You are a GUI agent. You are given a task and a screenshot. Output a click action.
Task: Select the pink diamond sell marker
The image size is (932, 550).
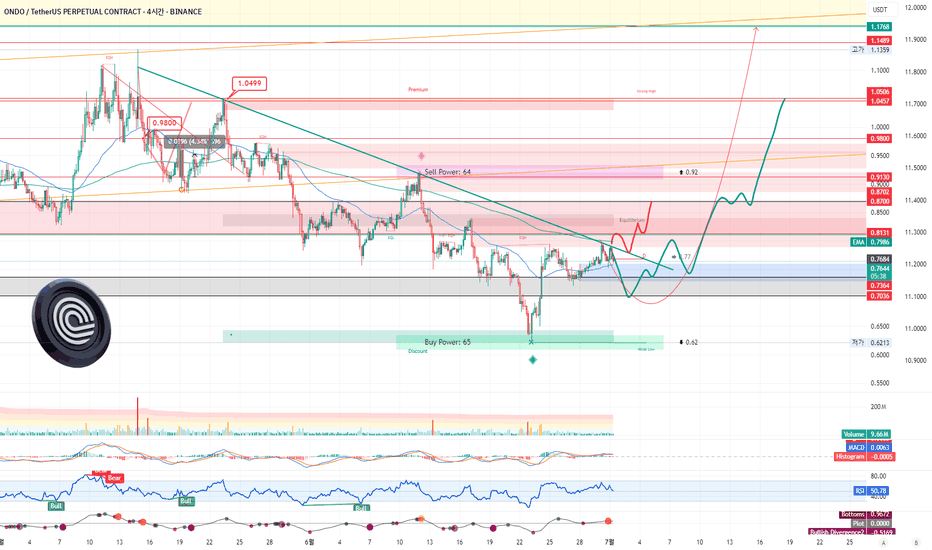coord(421,156)
